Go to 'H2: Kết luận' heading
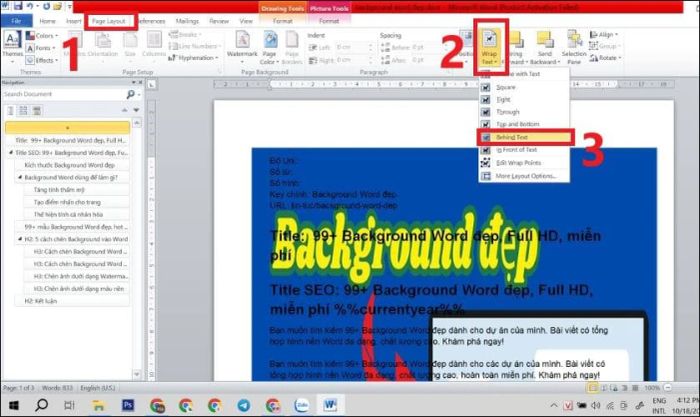Image resolution: width=700 pixels, height=417 pixels. (x=41, y=301)
